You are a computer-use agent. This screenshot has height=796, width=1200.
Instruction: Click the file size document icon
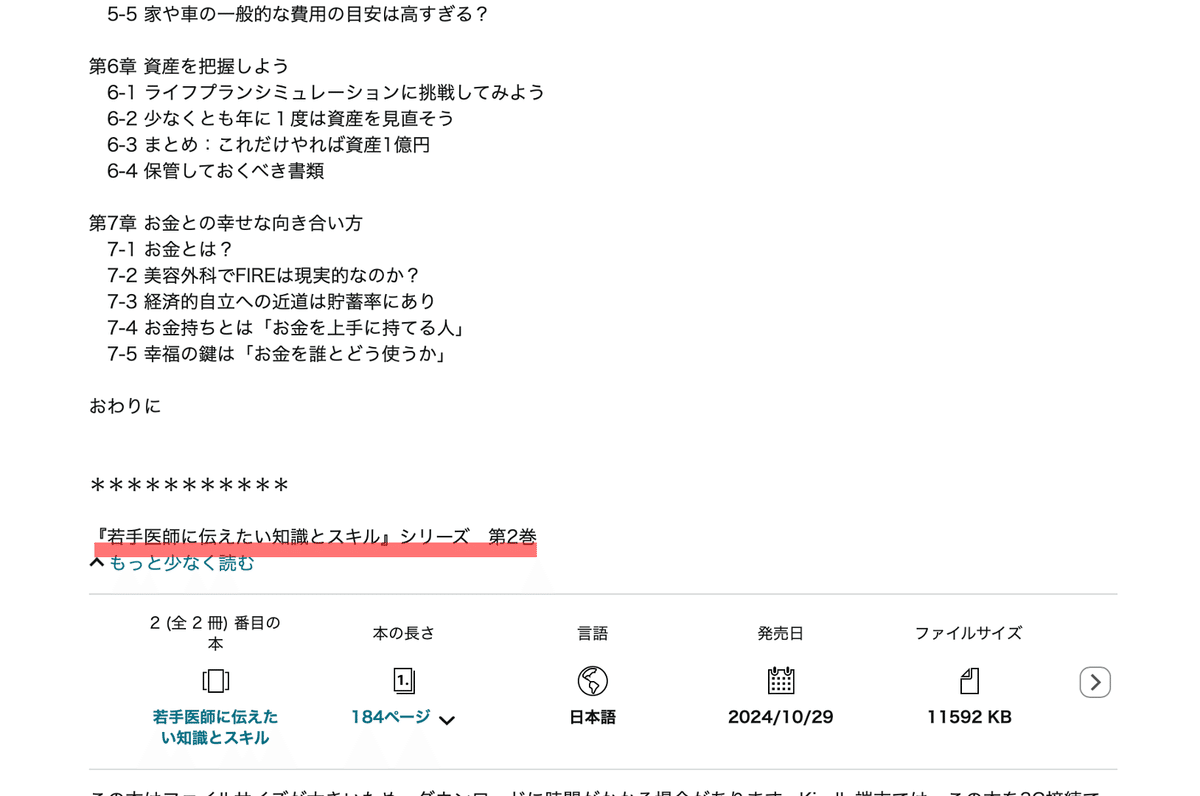click(x=969, y=681)
